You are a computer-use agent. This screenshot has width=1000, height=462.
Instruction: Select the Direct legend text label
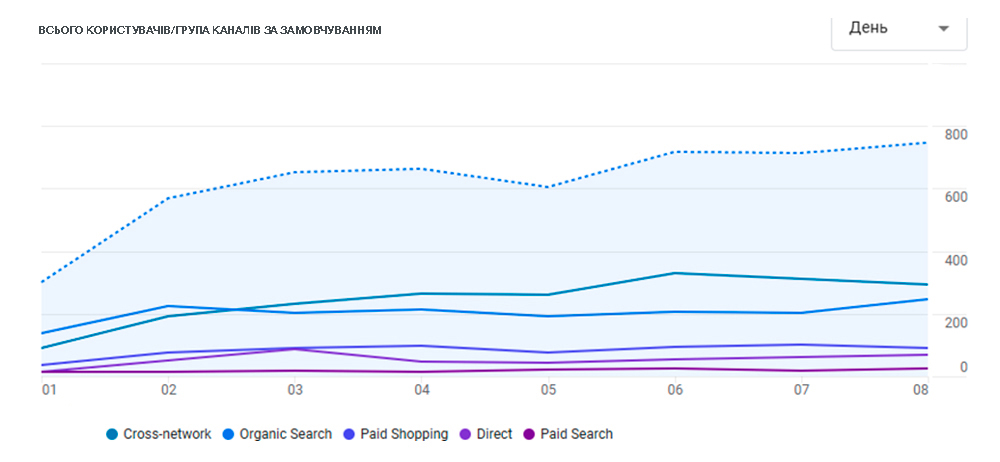pyautogui.click(x=495, y=435)
